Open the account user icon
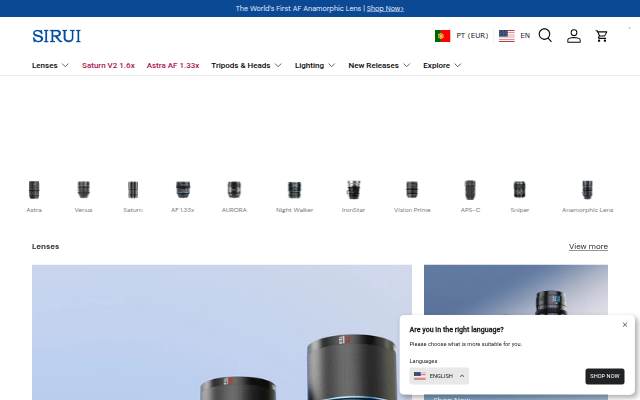The width and height of the screenshot is (640, 400). tap(573, 36)
